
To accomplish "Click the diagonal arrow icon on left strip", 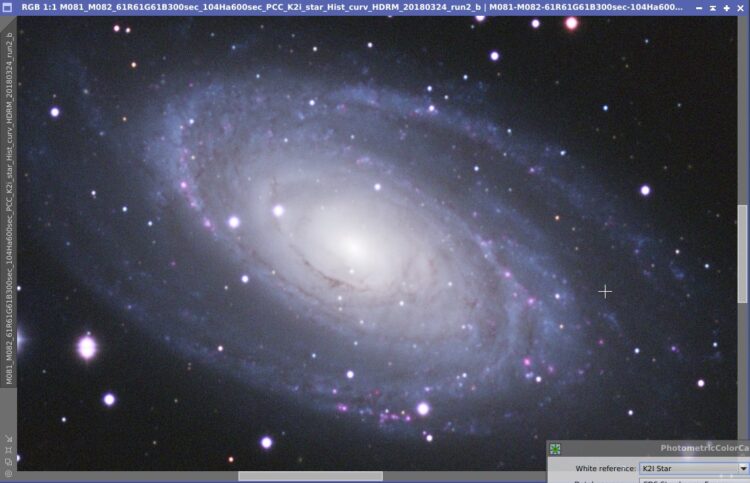I will pyautogui.click(x=8, y=439).
